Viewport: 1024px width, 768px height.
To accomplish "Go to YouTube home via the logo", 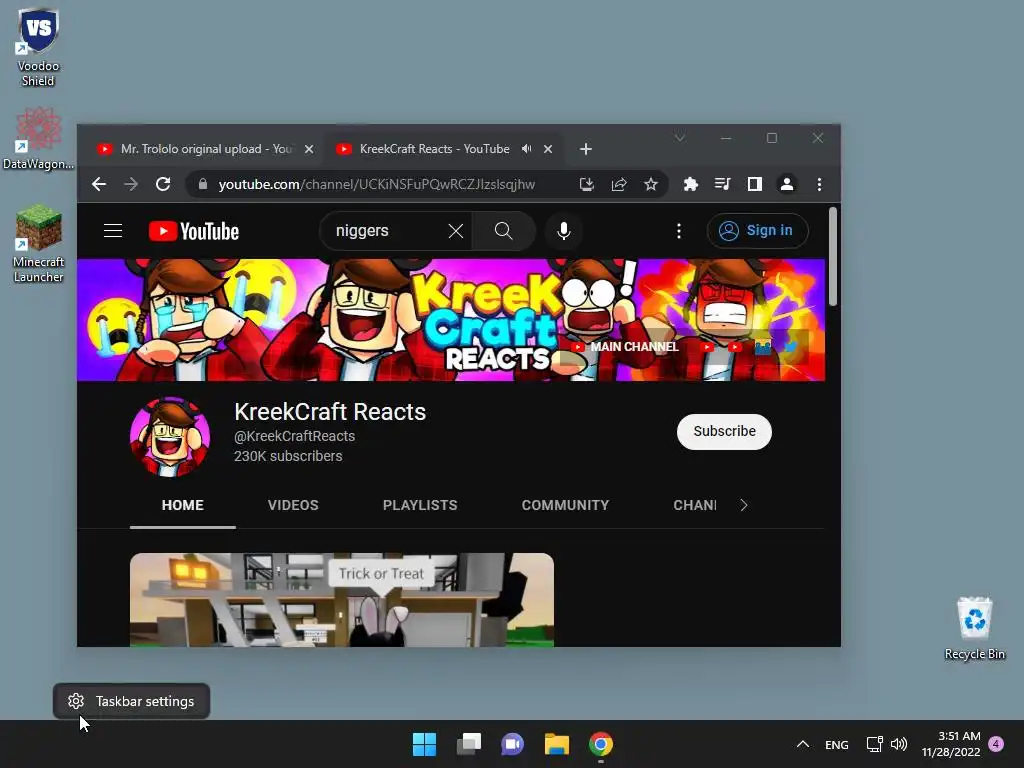I will (x=194, y=231).
